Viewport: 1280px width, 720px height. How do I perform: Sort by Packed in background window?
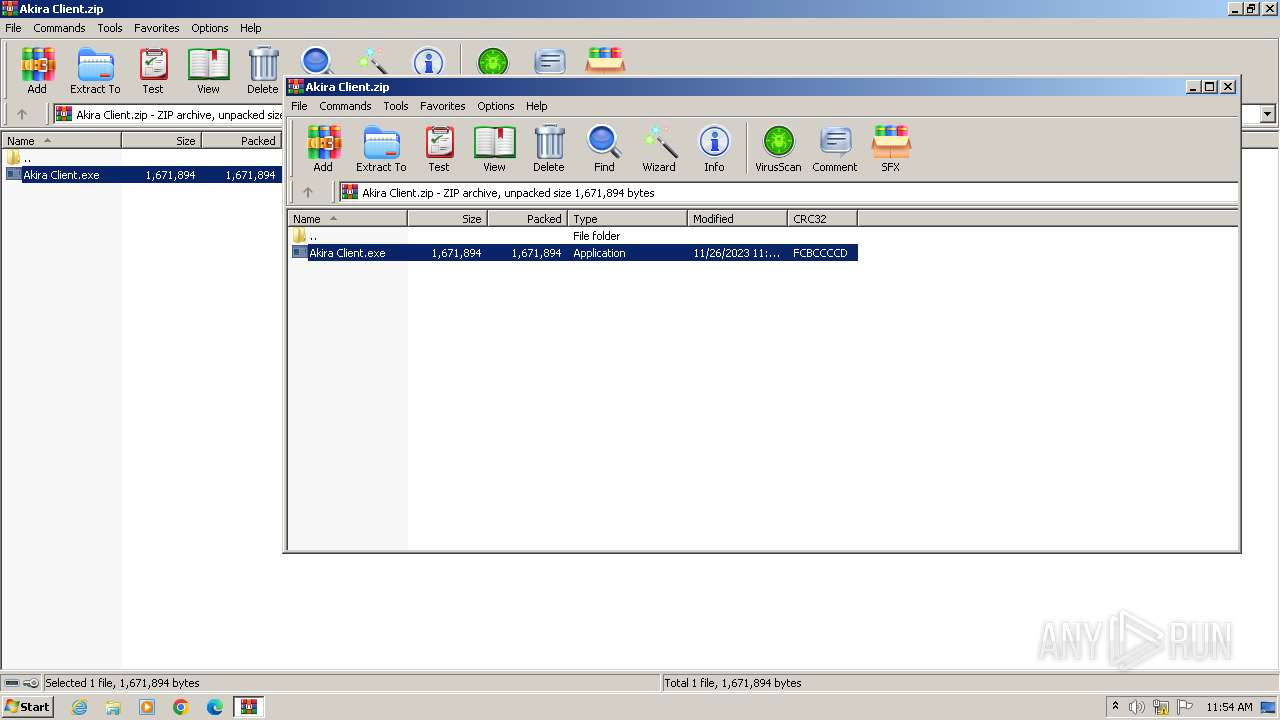pos(241,140)
